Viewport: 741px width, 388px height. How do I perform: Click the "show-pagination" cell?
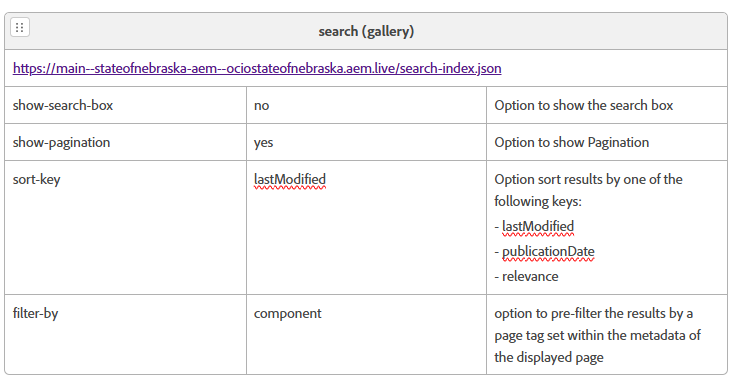(125, 142)
